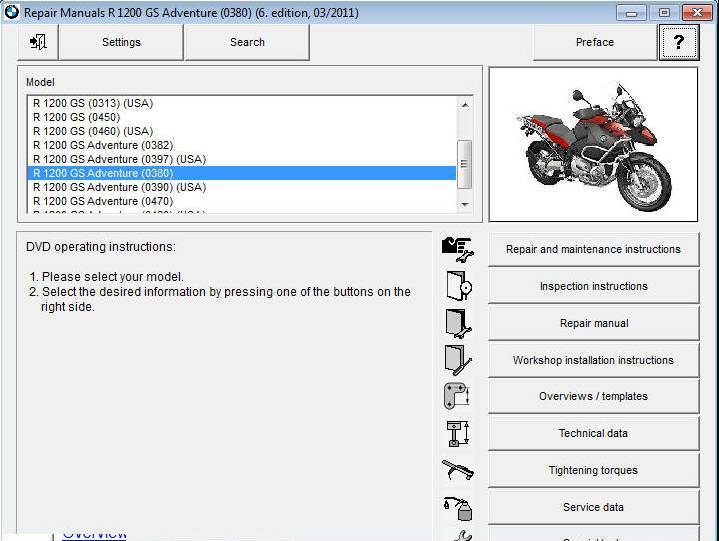The height and width of the screenshot is (541, 719).
Task: Click Tightening torques wrench icon
Action: 458,470
